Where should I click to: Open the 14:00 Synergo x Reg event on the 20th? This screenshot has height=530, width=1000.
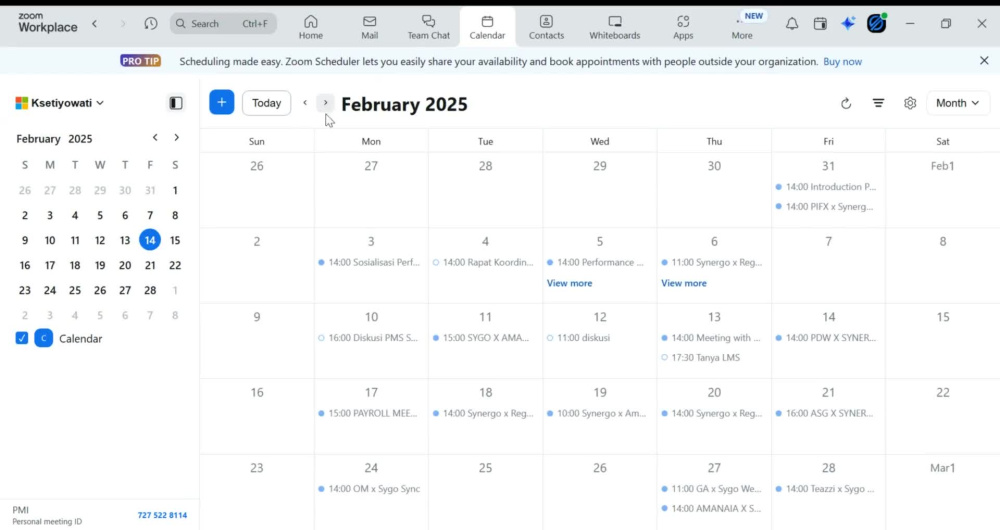713,413
